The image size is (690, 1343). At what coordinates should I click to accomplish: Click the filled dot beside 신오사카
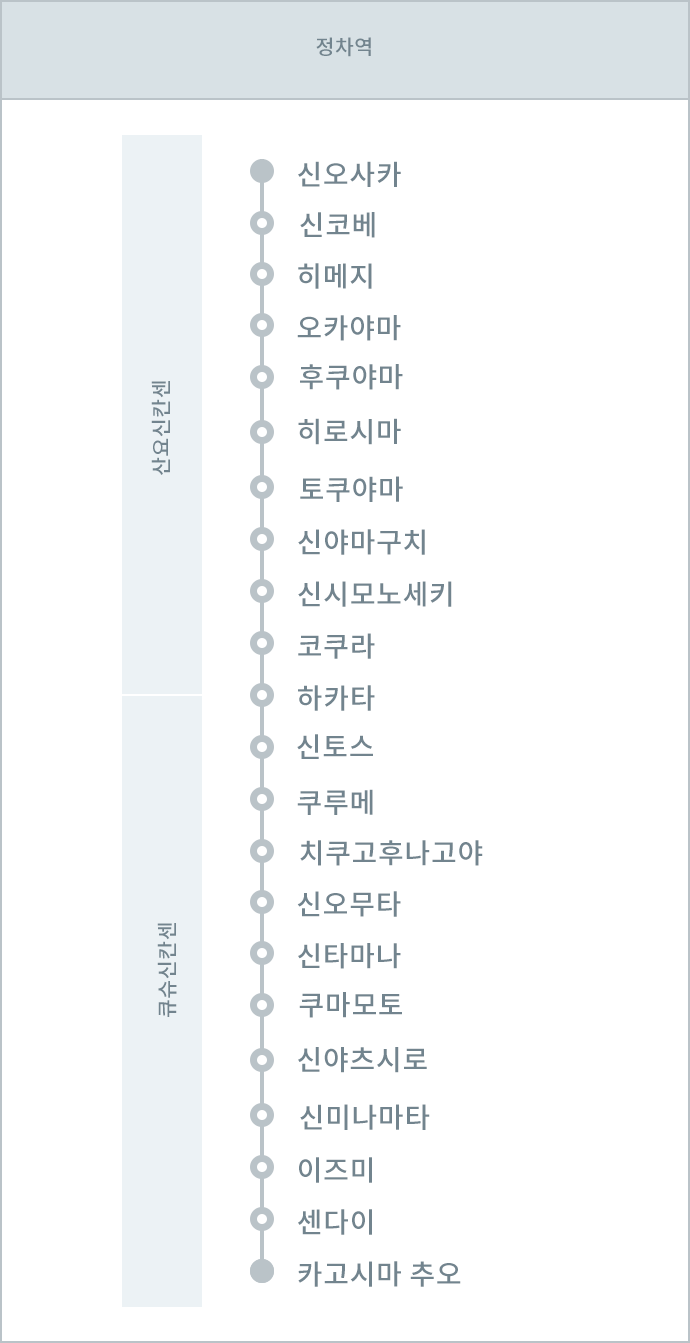(x=262, y=171)
